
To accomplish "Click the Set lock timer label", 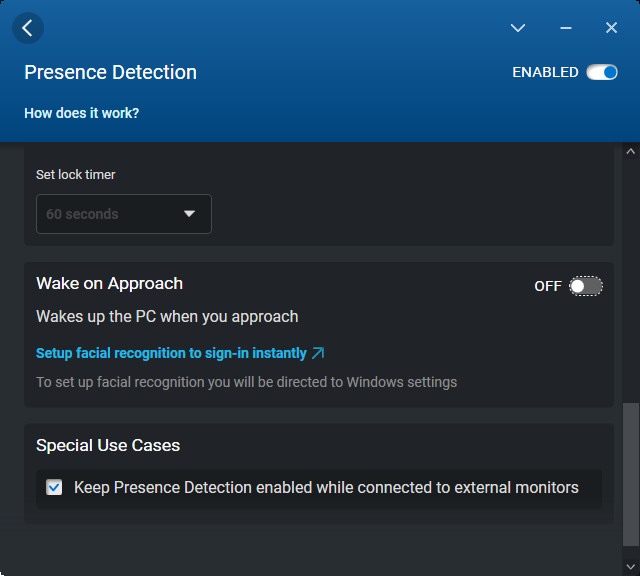I will 76,174.
